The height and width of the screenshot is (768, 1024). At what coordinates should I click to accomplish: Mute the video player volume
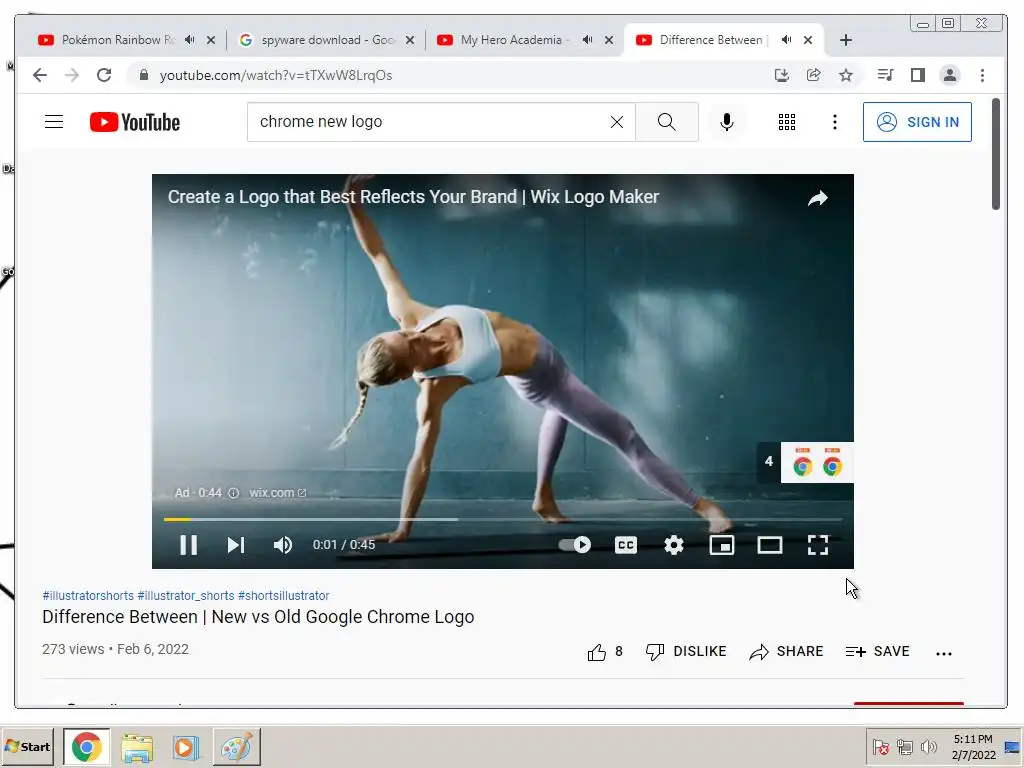point(283,545)
